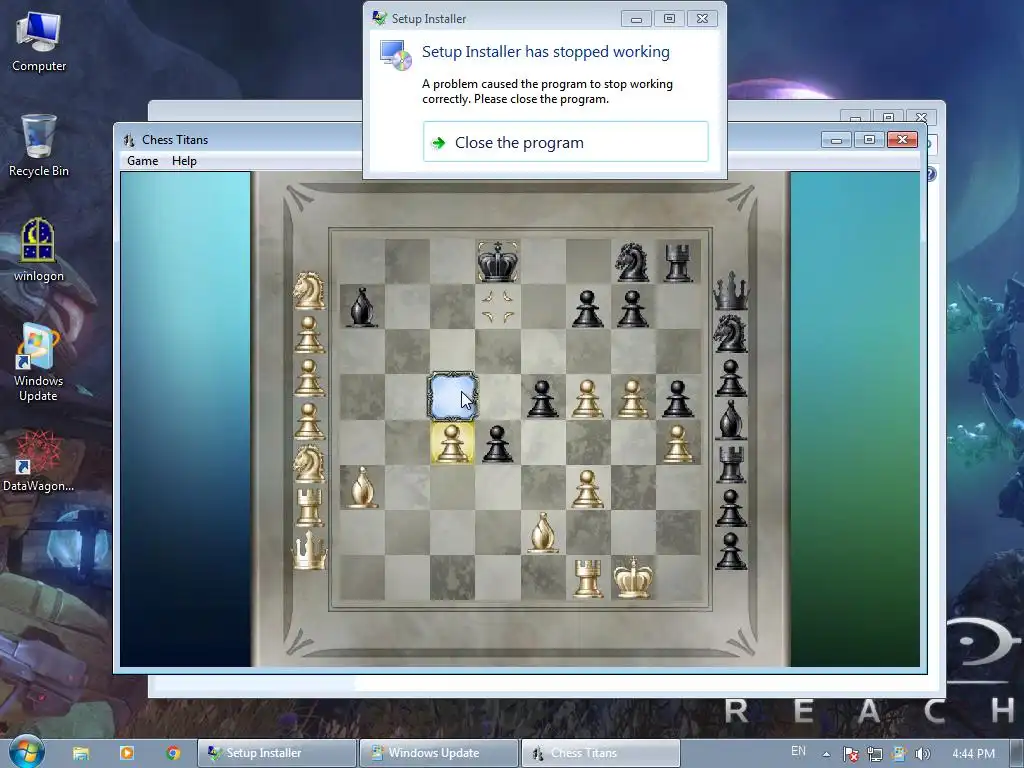1024x768 pixels.
Task: Click the EN language indicator in the taskbar
Action: click(x=798, y=751)
